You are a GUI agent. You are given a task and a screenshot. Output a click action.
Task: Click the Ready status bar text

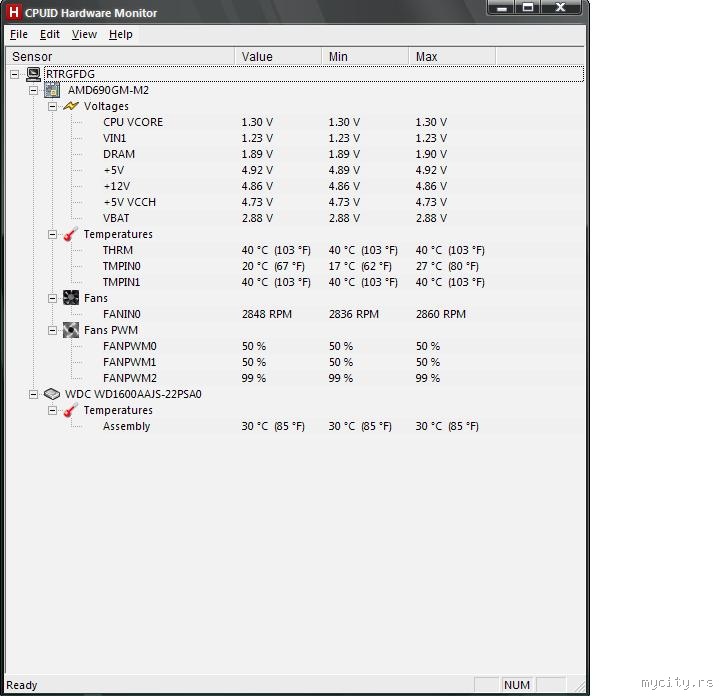point(22,685)
